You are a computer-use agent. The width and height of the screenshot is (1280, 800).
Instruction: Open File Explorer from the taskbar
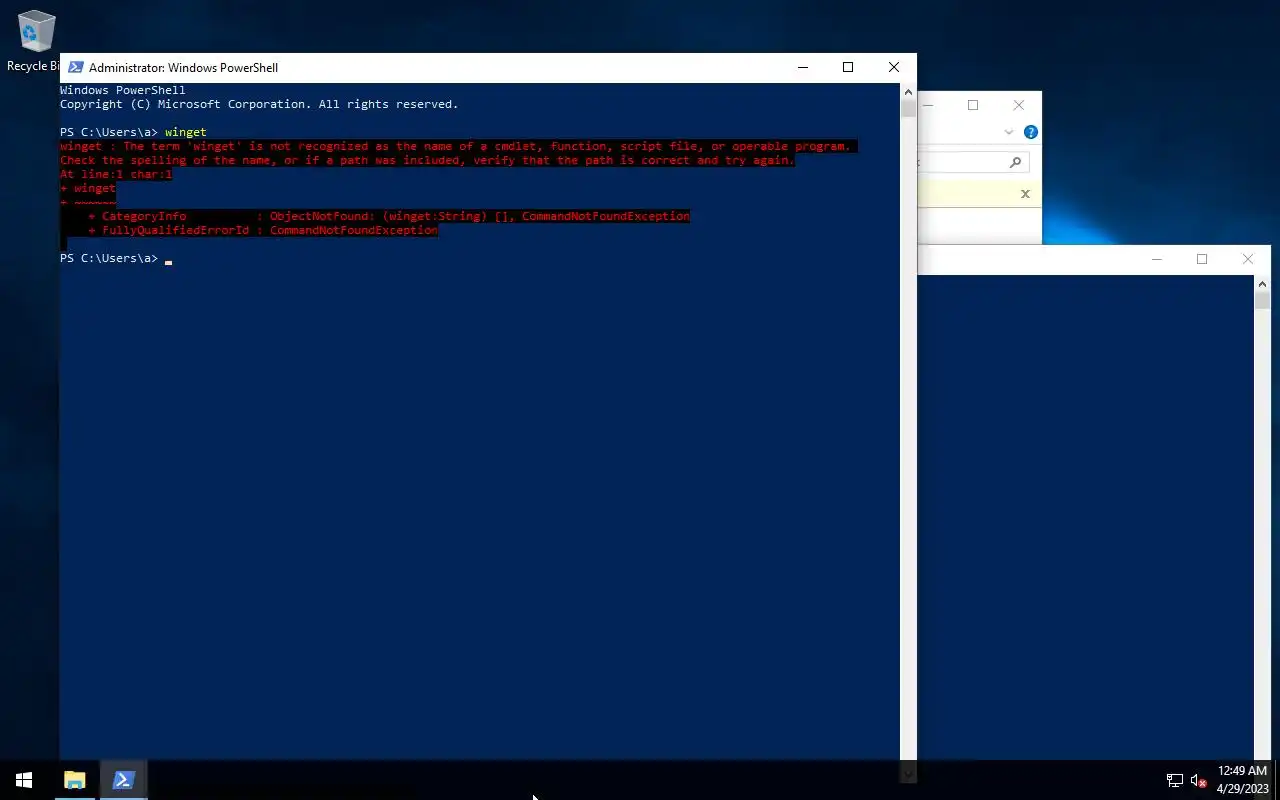pyautogui.click(x=74, y=780)
